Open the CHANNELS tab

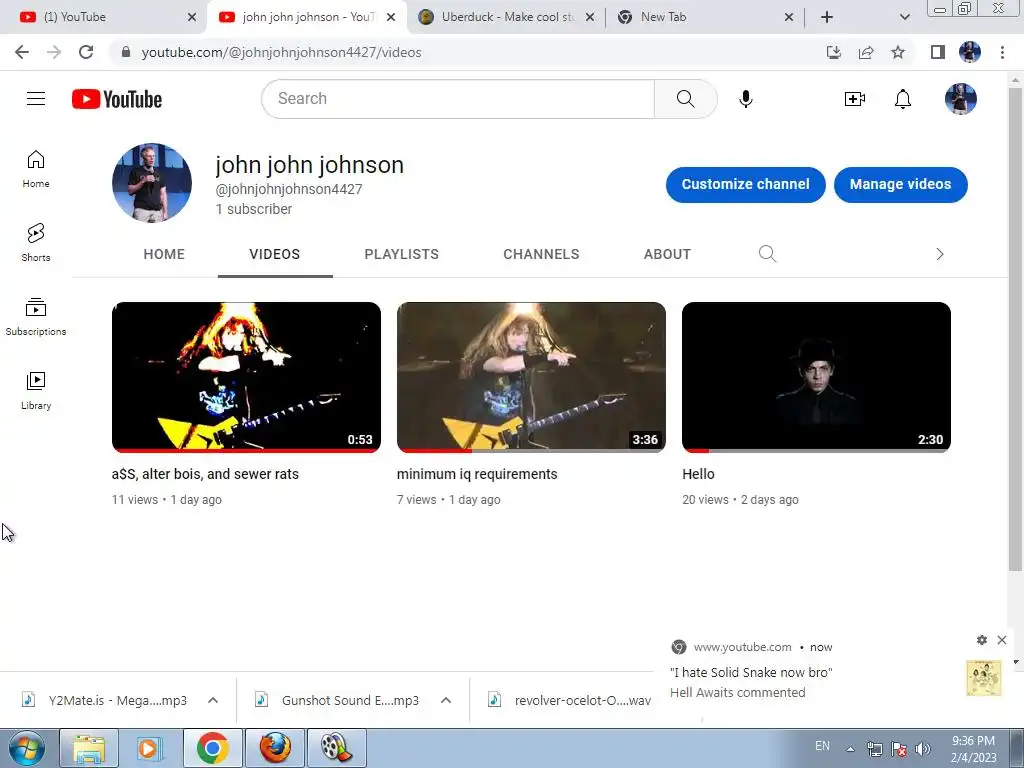(541, 254)
